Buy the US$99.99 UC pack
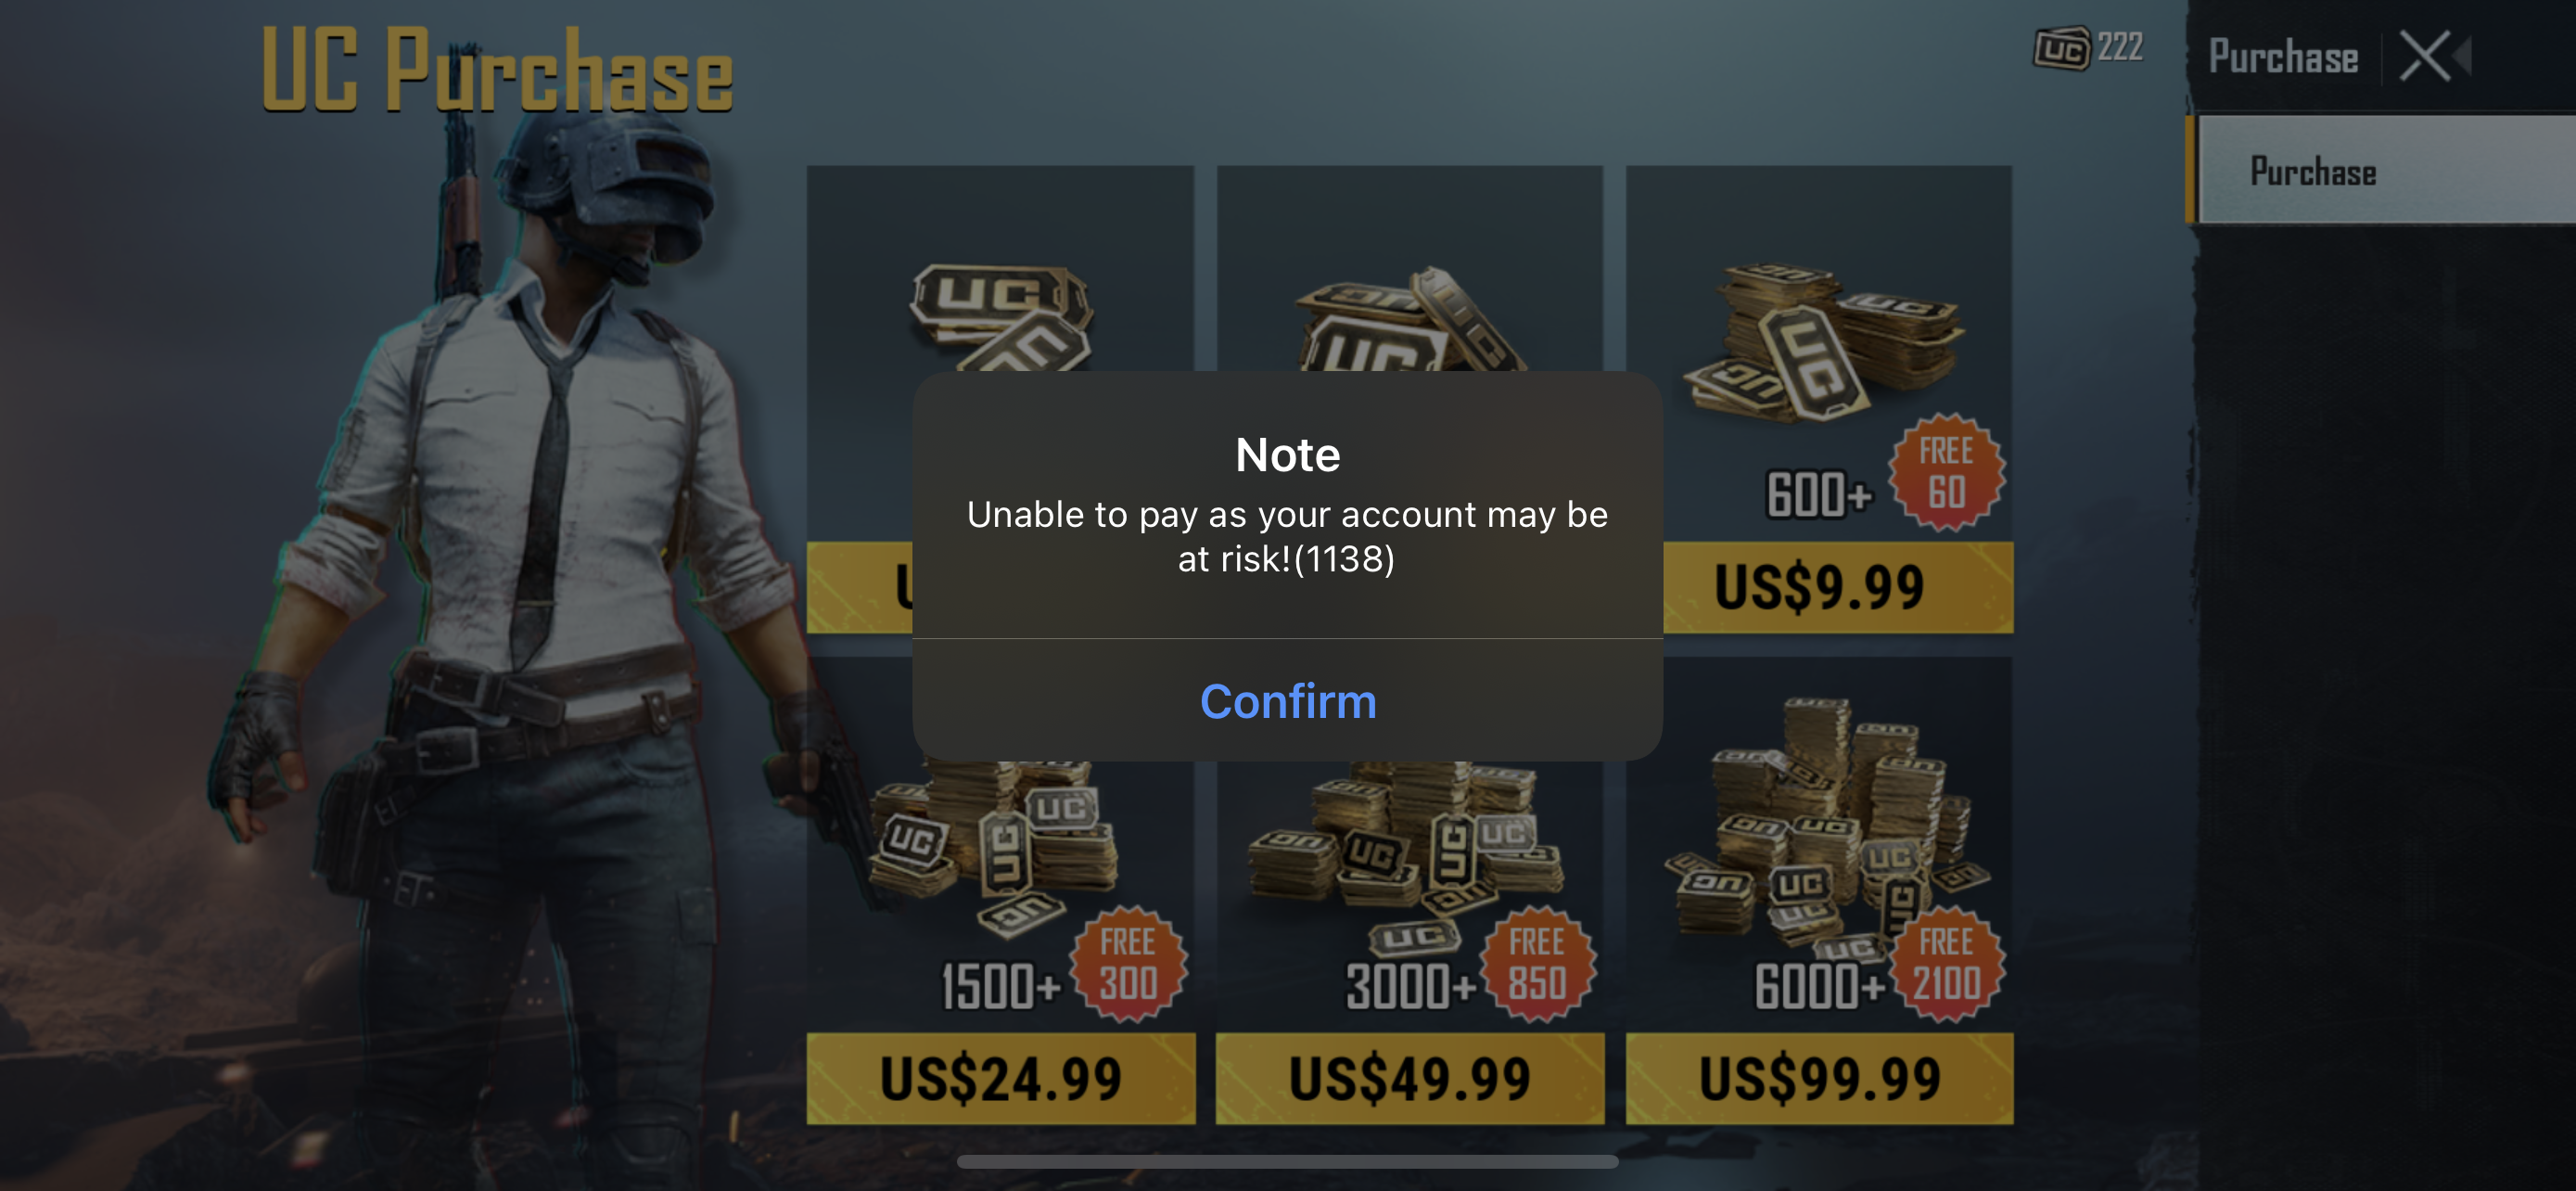The height and width of the screenshot is (1191, 2576). (1819, 1078)
